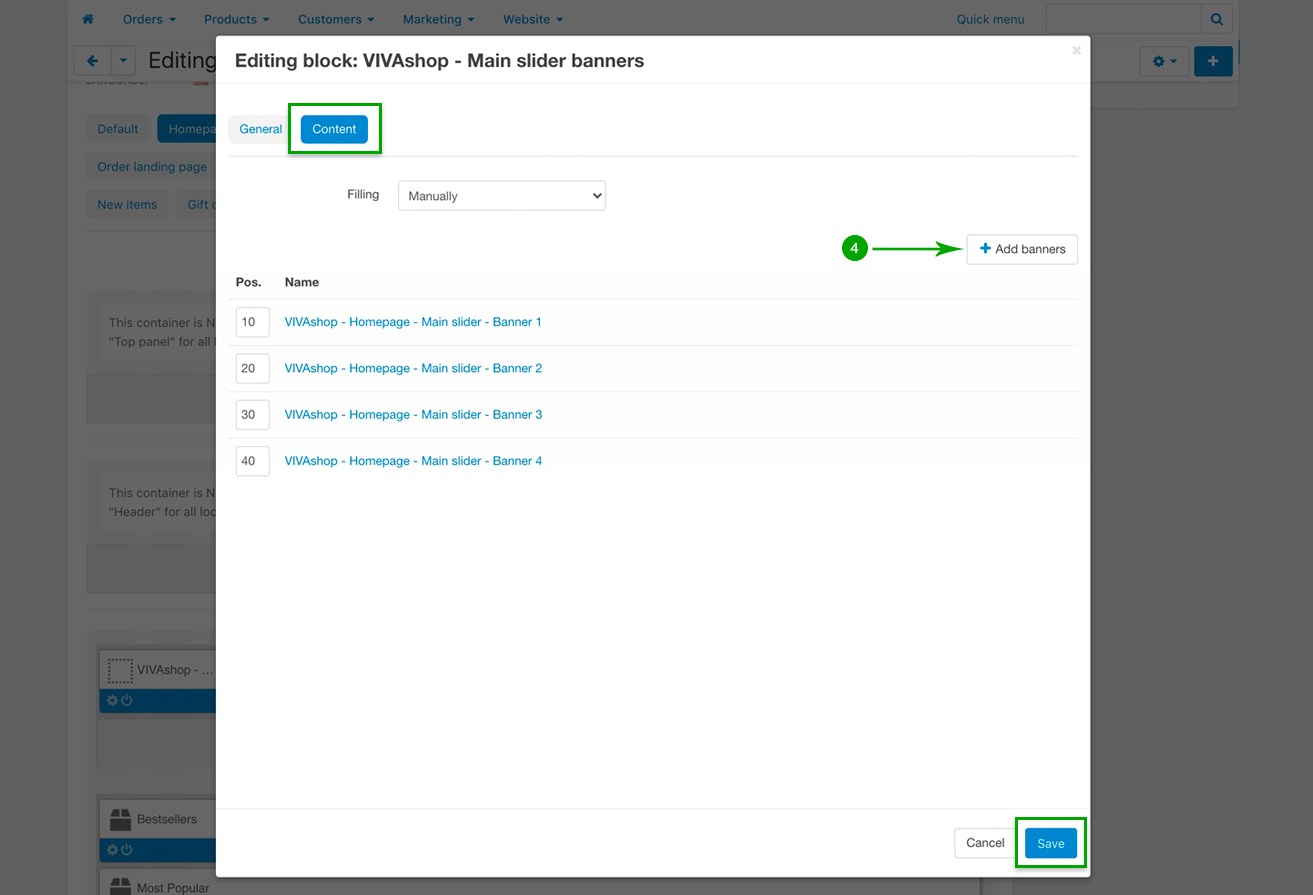
Task: Click the gear icon on VIVAshop block
Action: (x=112, y=701)
